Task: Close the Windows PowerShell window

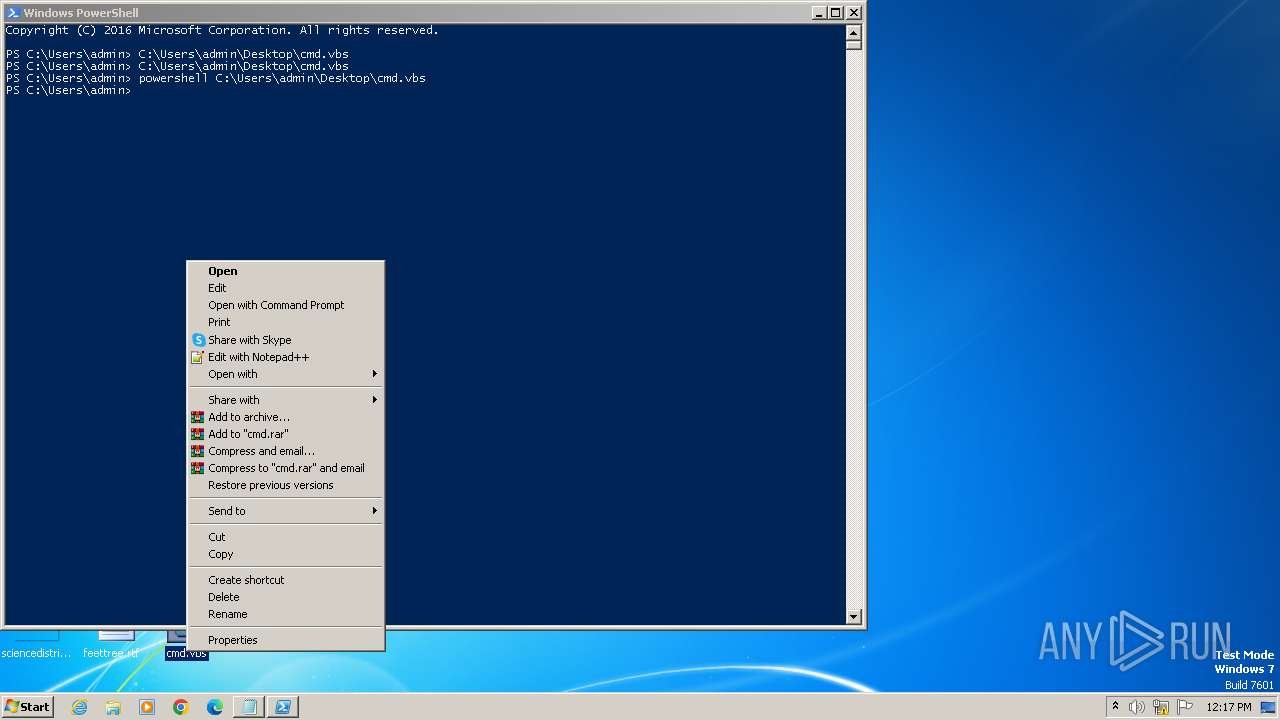Action: click(x=853, y=13)
